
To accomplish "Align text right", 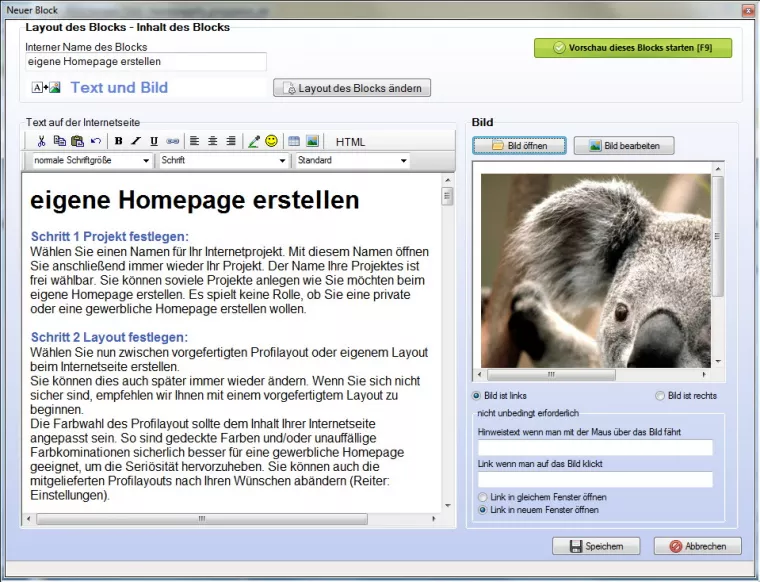I will [231, 141].
